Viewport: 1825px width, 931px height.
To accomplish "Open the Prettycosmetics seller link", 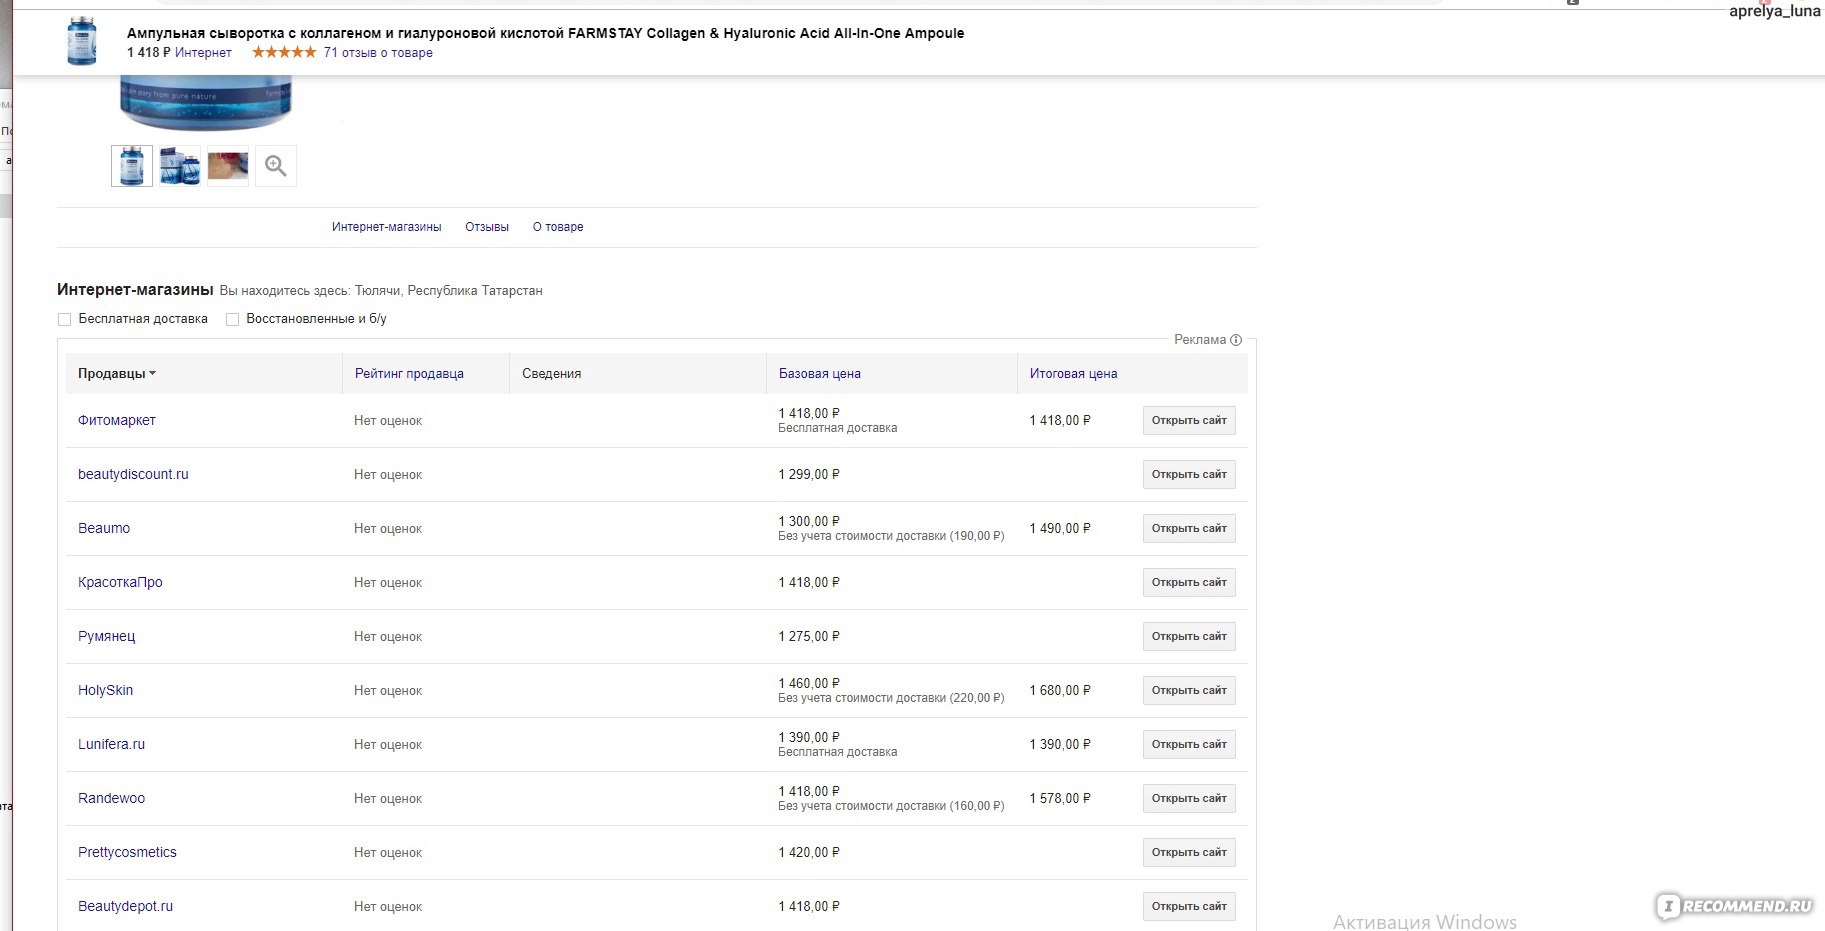I will click(127, 853).
